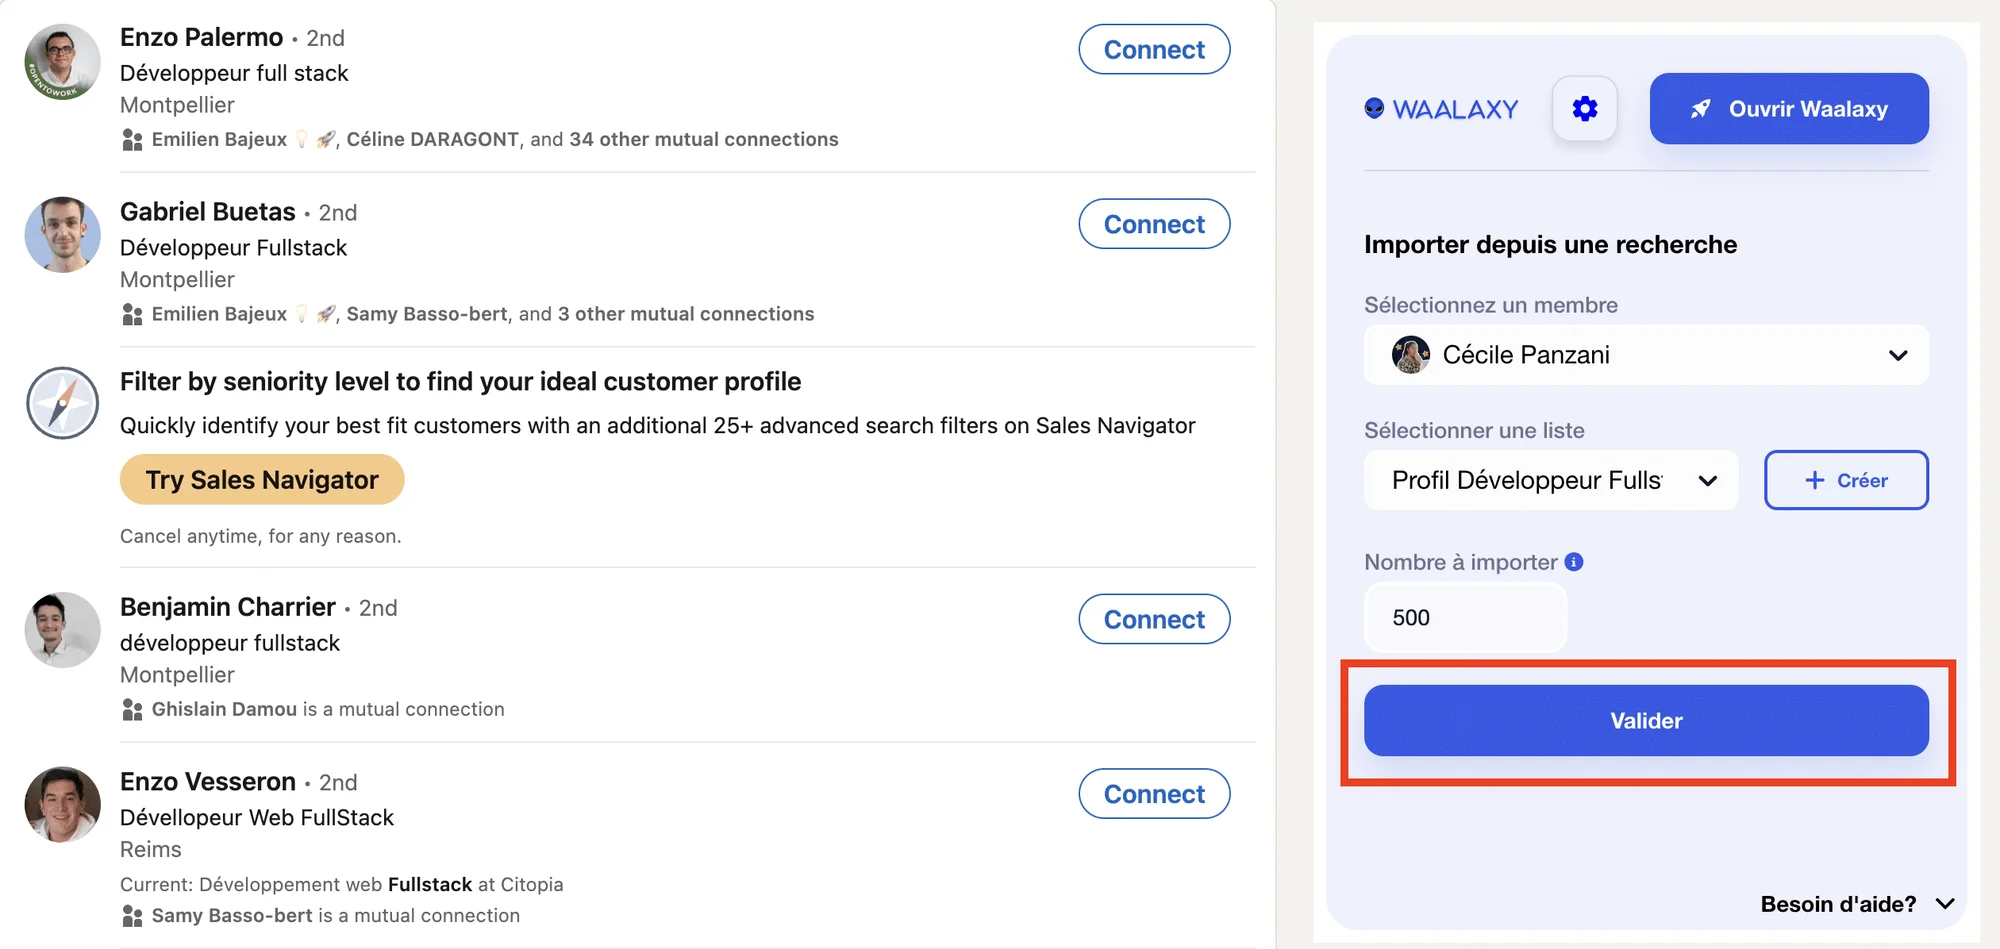Click Enzo Vesseron's avatar
This screenshot has width=2000, height=949.
click(62, 805)
